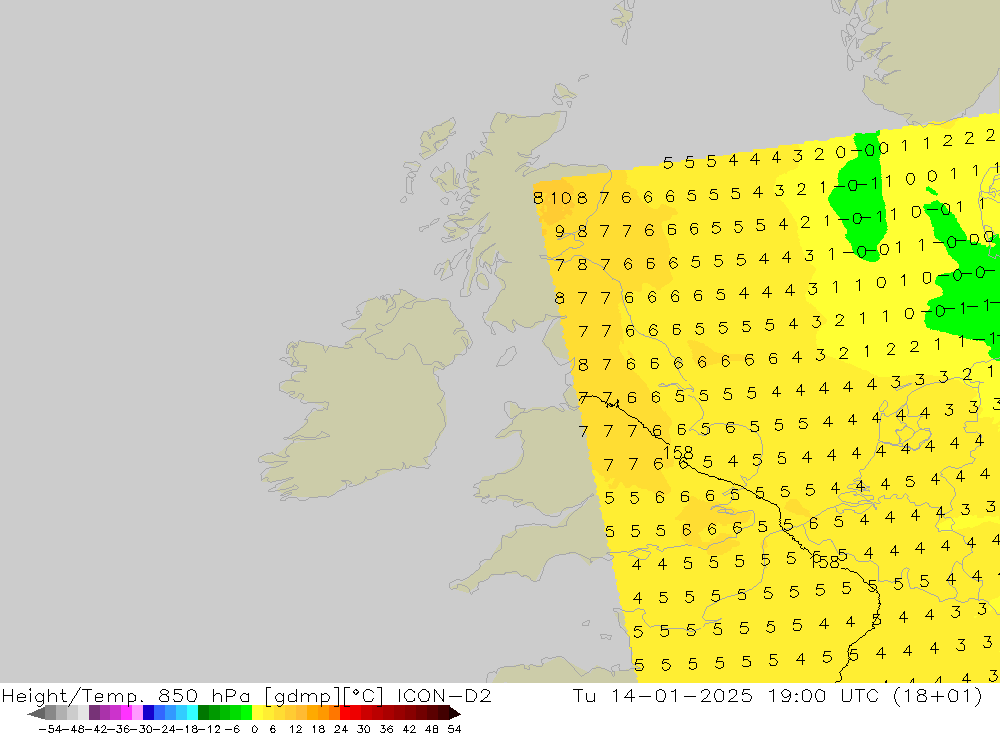Select the dark purple swatch in the colorbar
The height and width of the screenshot is (733, 1000).
(x=94, y=713)
